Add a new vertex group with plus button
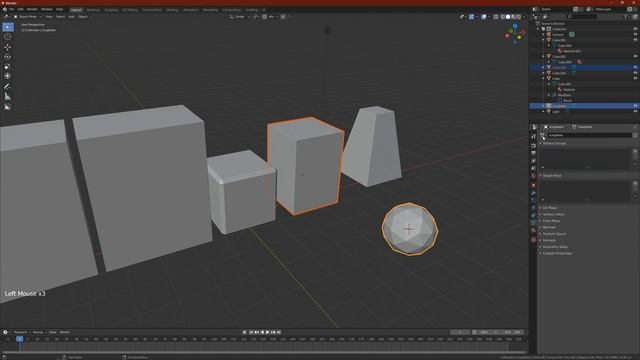This screenshot has width=640, height=360. coord(635,151)
